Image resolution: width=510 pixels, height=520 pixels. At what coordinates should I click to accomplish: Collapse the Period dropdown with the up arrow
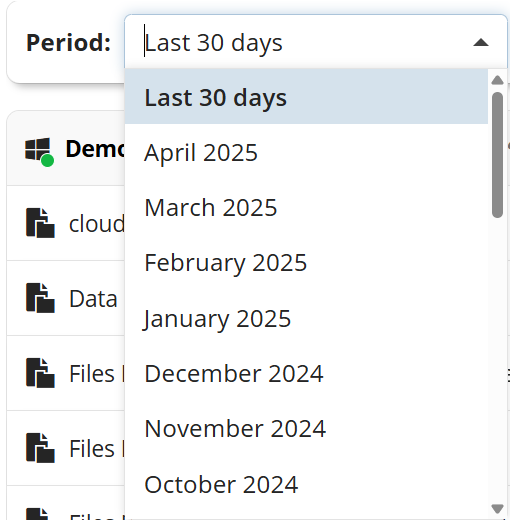coord(481,43)
